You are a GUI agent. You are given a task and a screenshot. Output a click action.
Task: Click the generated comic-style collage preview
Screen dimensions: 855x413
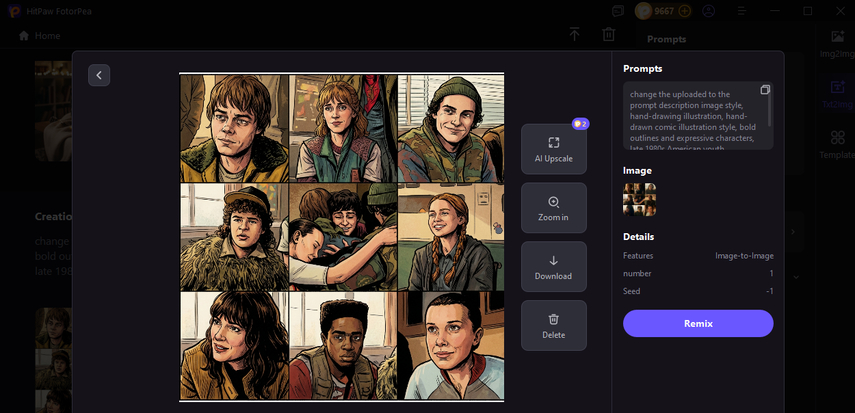click(x=341, y=237)
